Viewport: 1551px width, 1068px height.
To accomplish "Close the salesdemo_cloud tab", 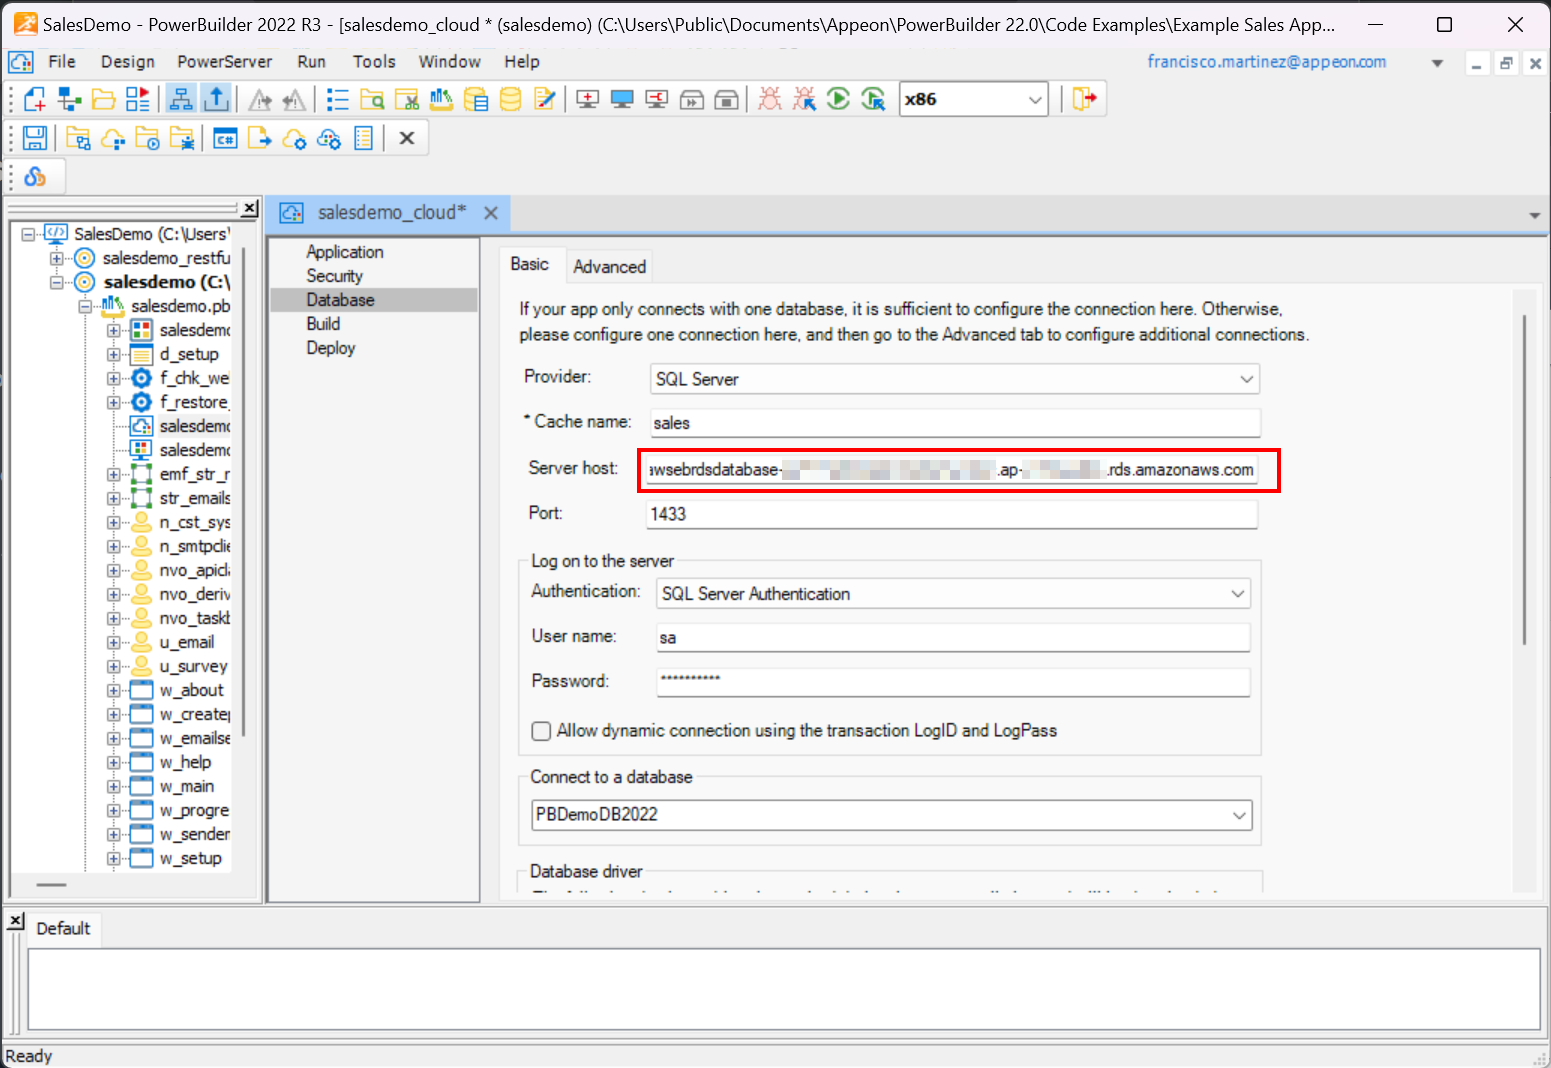I will [x=491, y=213].
